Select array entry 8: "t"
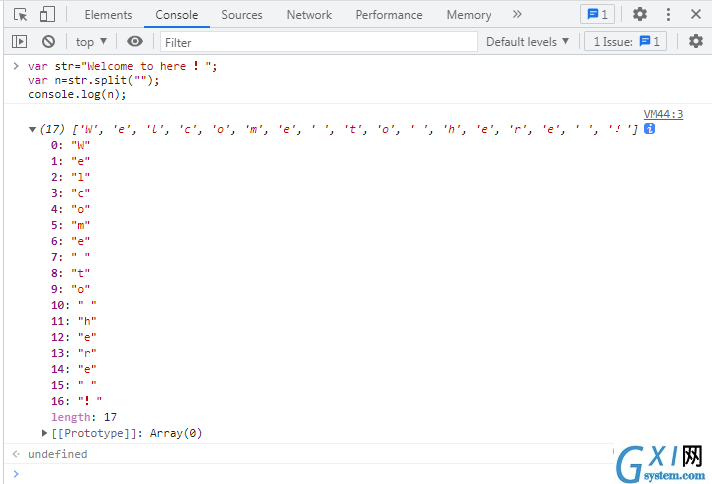 point(70,273)
